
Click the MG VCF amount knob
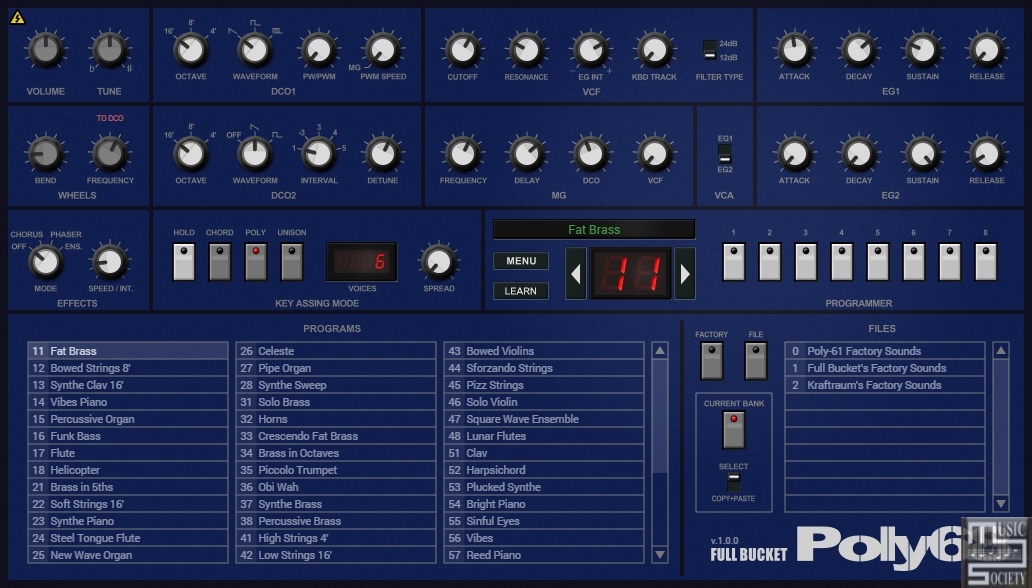tap(655, 153)
